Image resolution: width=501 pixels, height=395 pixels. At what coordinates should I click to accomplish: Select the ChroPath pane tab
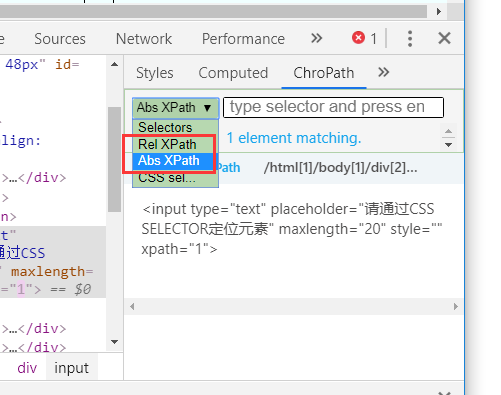coord(324,73)
